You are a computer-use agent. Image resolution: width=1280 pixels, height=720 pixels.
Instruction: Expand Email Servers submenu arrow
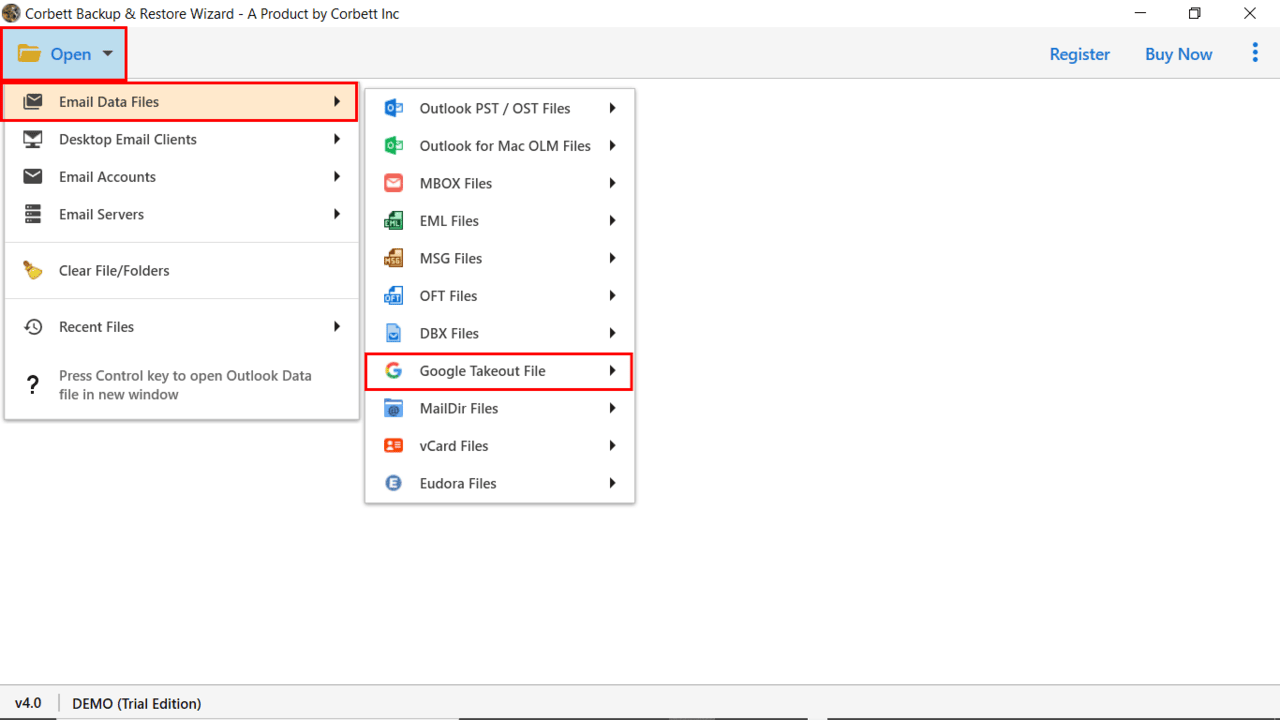pos(337,214)
